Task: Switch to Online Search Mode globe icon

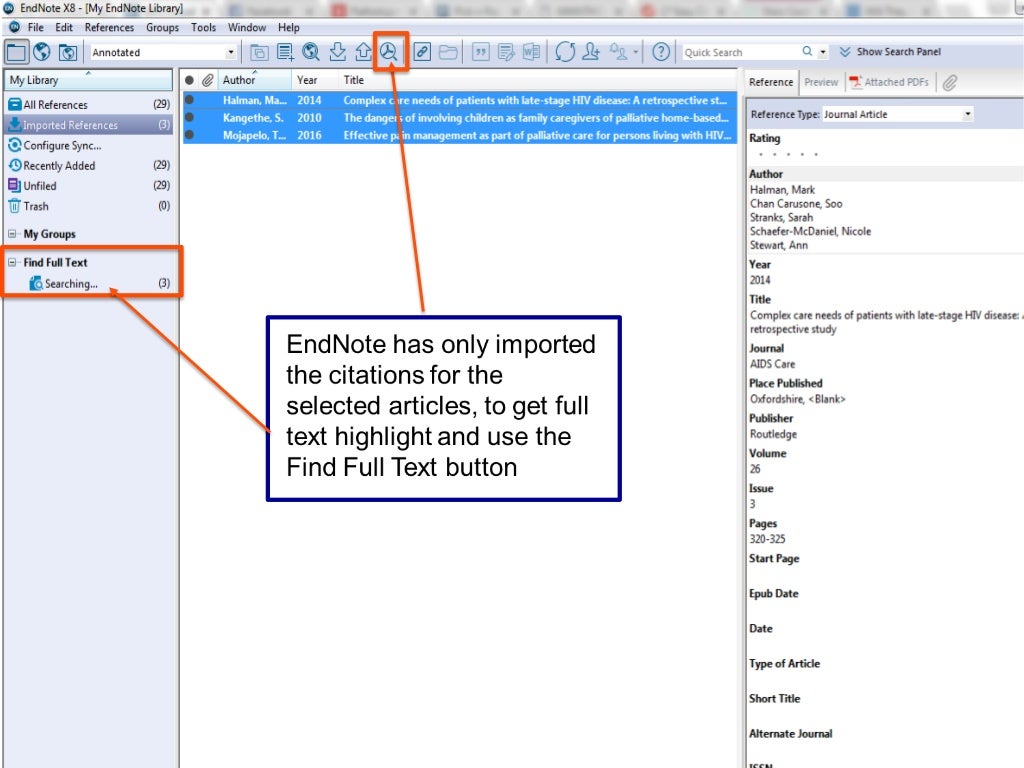Action: (x=42, y=52)
